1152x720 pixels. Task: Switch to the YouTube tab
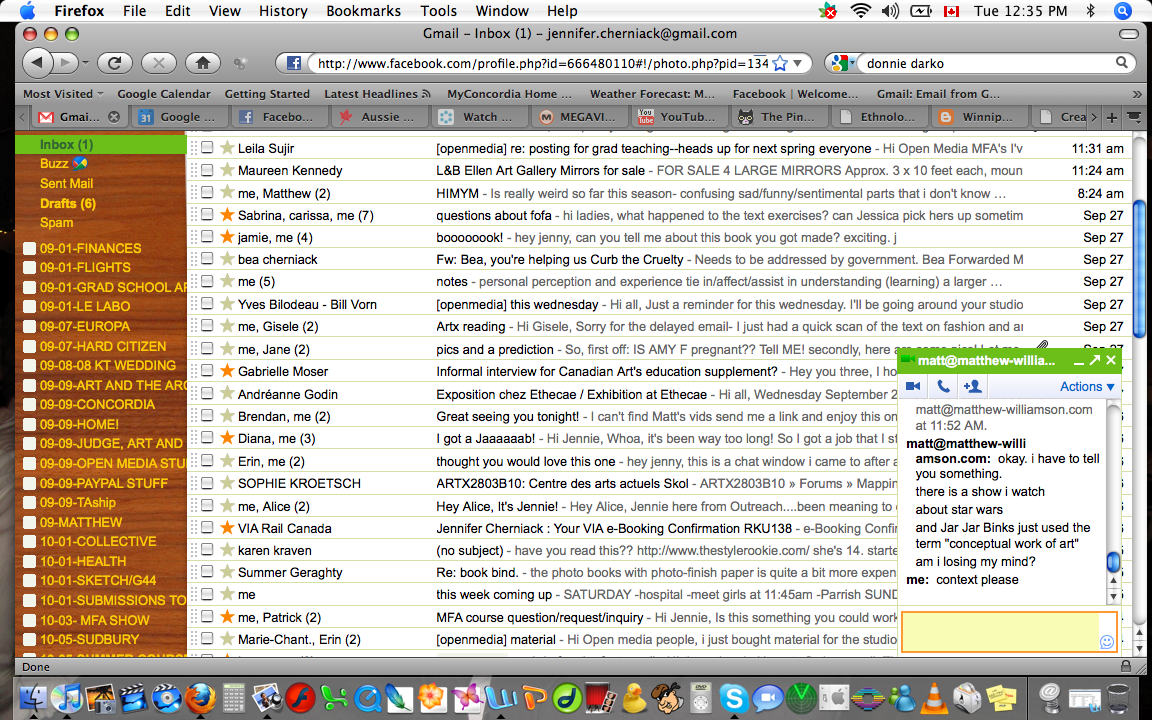point(676,117)
